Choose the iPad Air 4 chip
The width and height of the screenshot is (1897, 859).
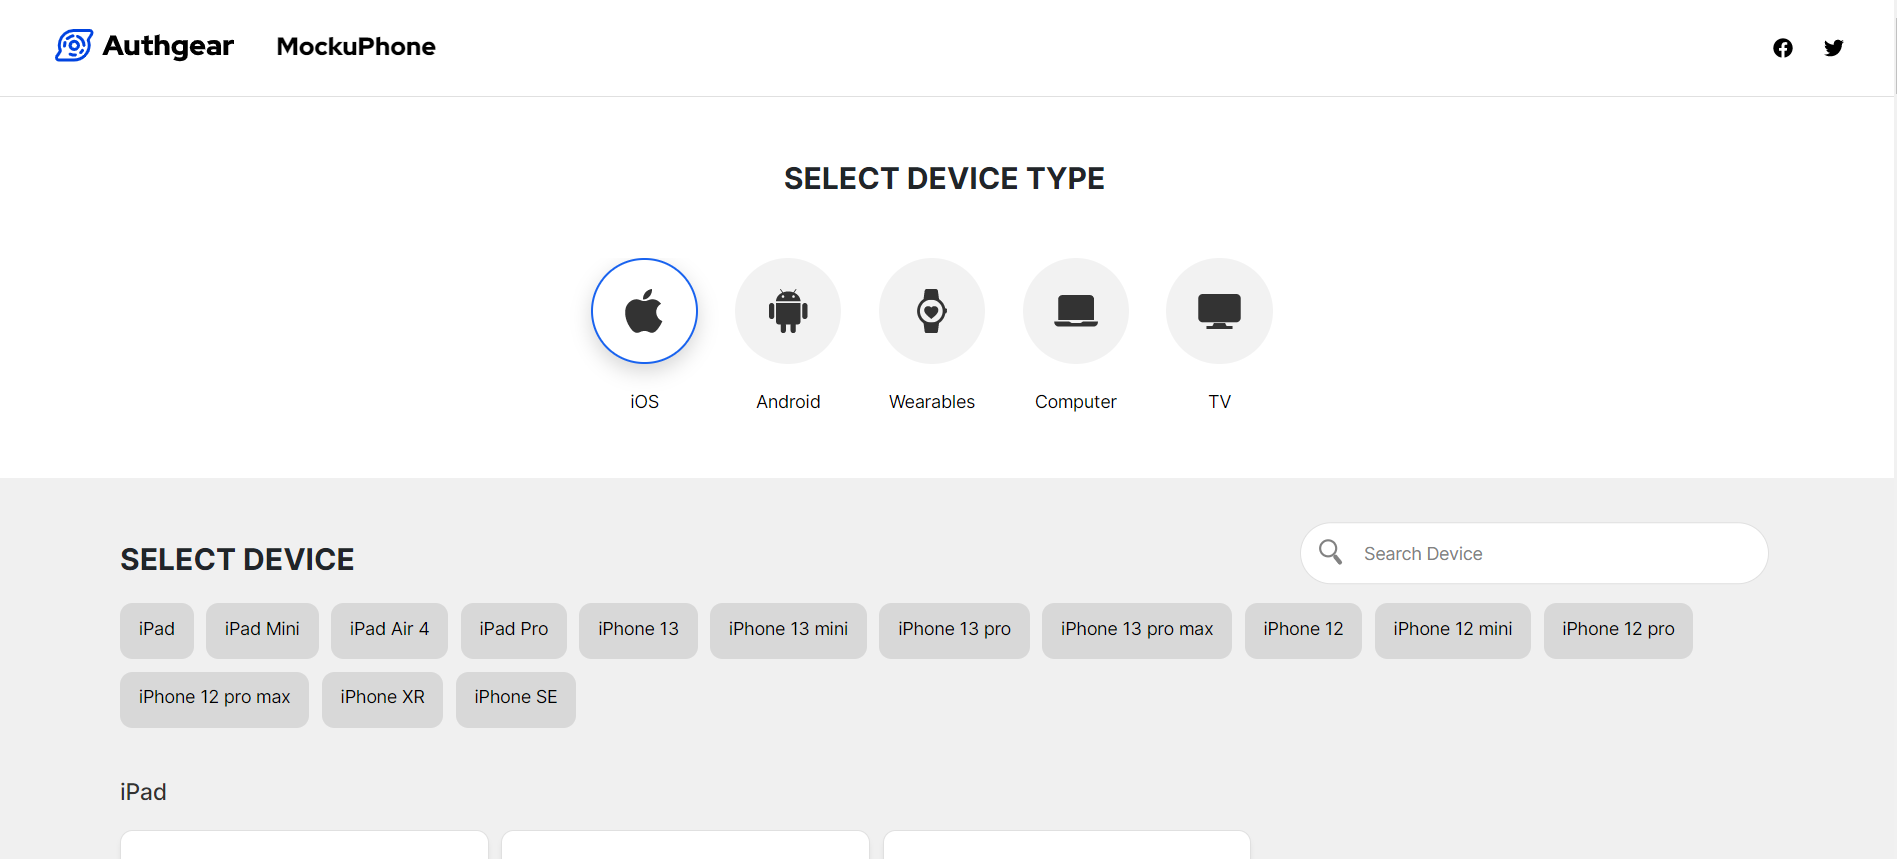click(x=389, y=630)
